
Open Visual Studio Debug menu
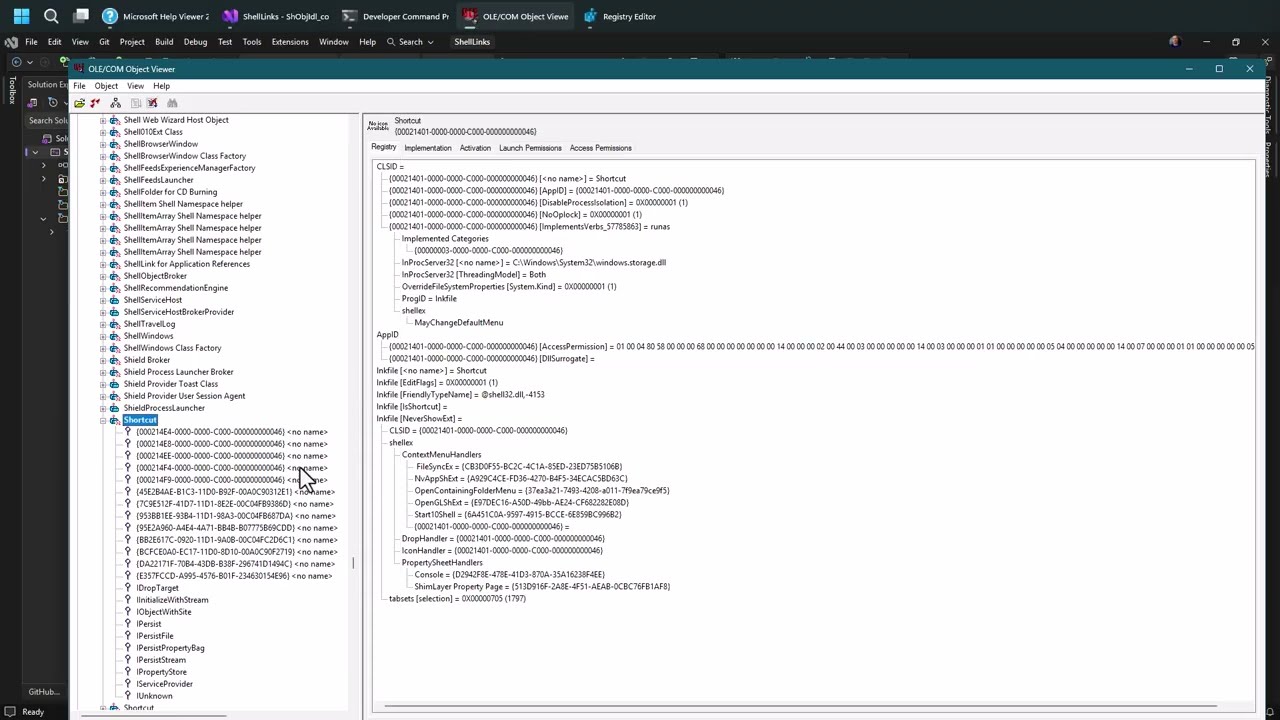(195, 42)
